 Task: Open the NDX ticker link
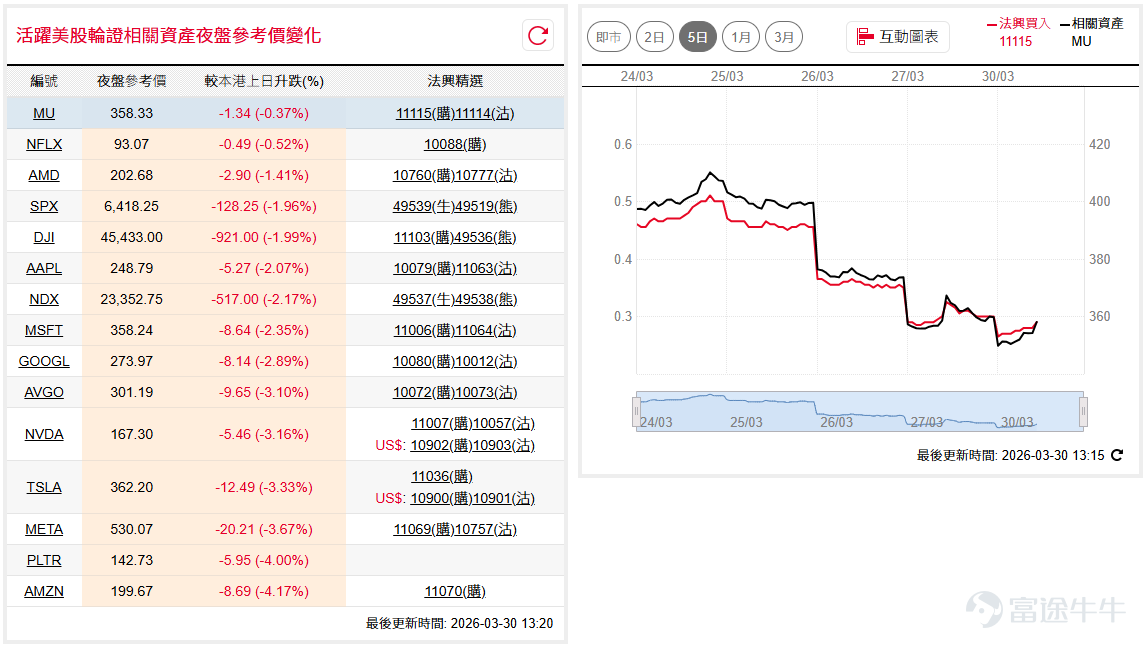[x=44, y=299]
